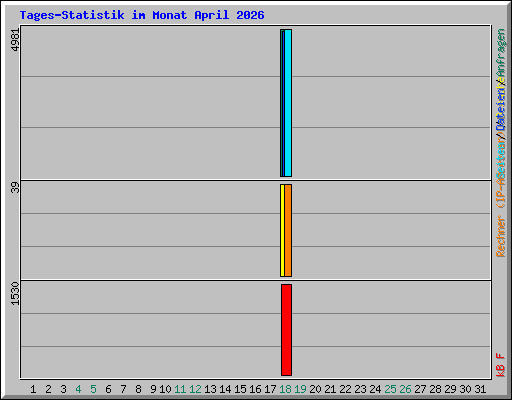The width and height of the screenshot is (512, 400).
Task: Click the orange bar in the middle chart
Action: (288, 230)
